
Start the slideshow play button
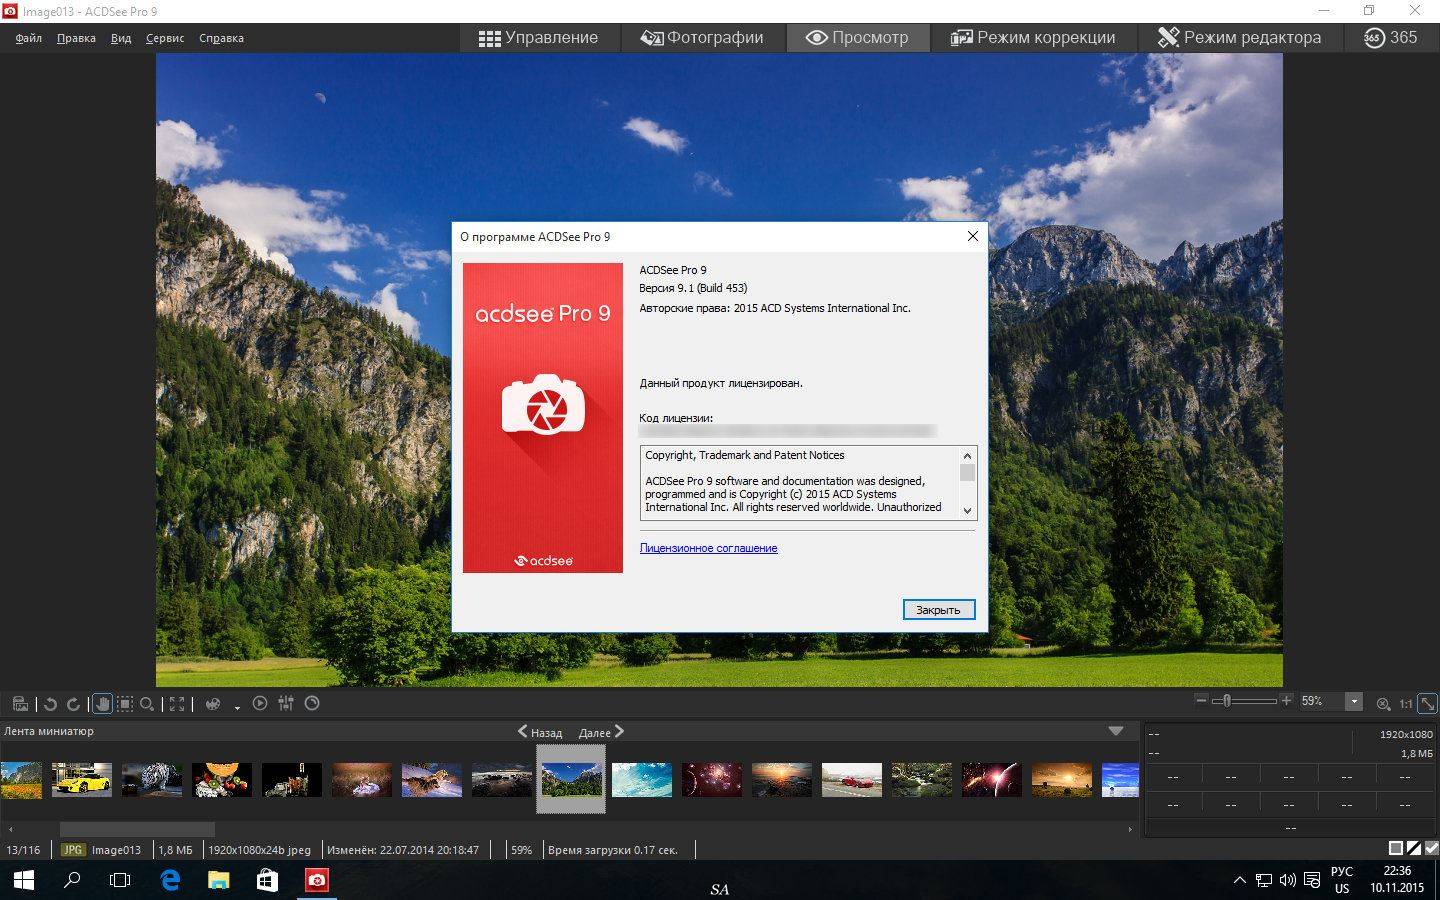click(260, 703)
